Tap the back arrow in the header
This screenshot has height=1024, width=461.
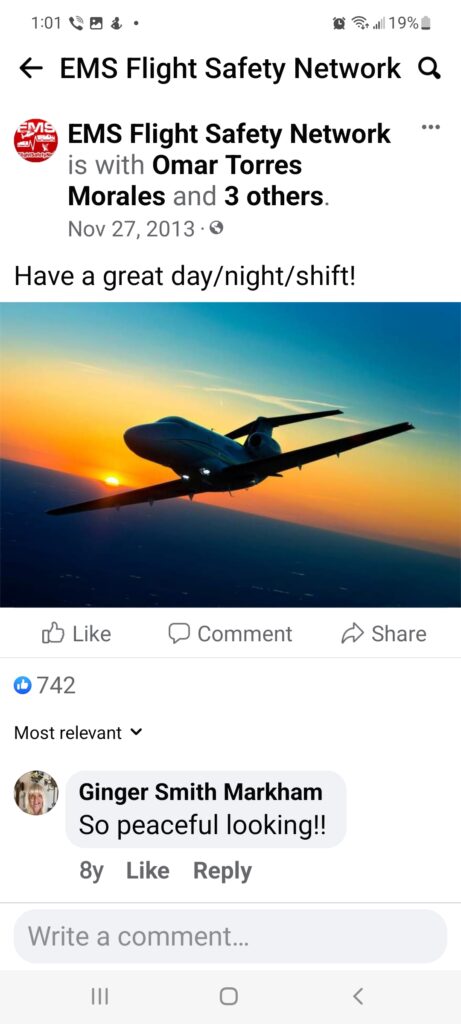point(31,68)
